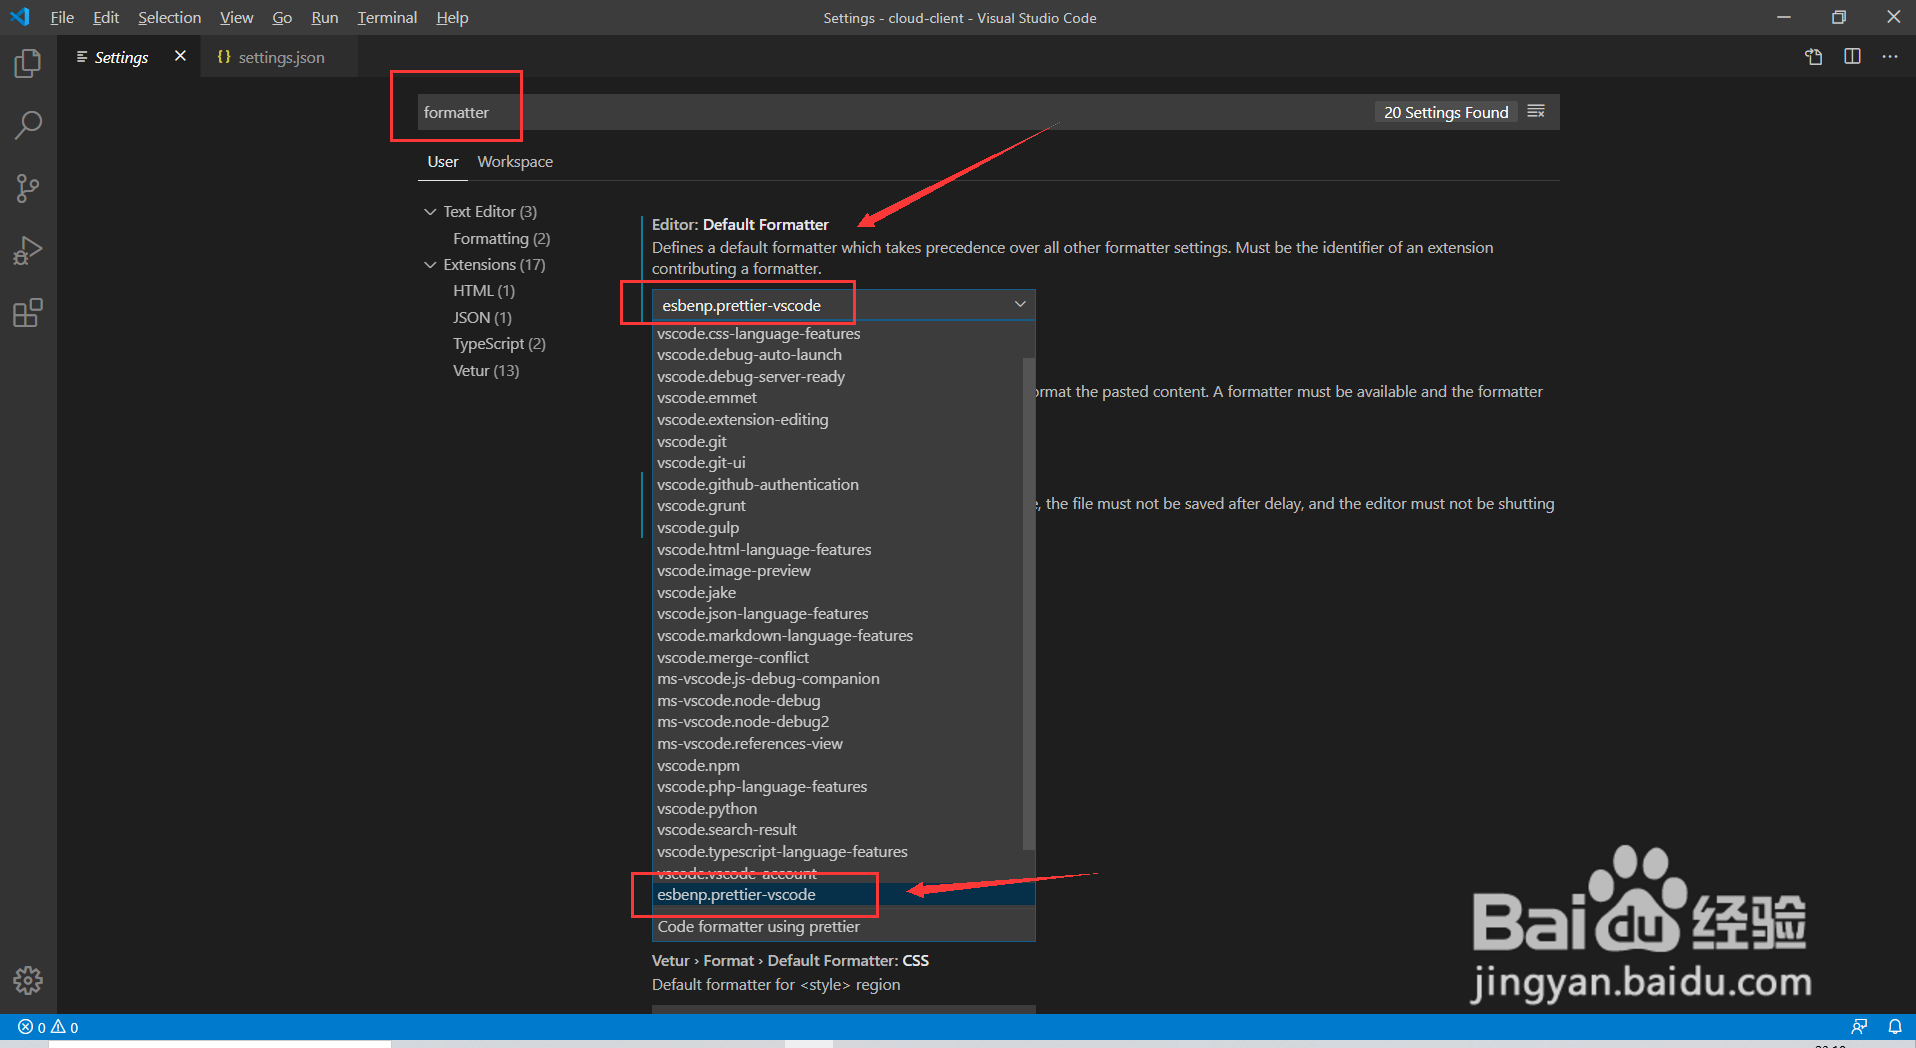This screenshot has width=1916, height=1048.
Task: Open the Go menu
Action: [x=282, y=17]
